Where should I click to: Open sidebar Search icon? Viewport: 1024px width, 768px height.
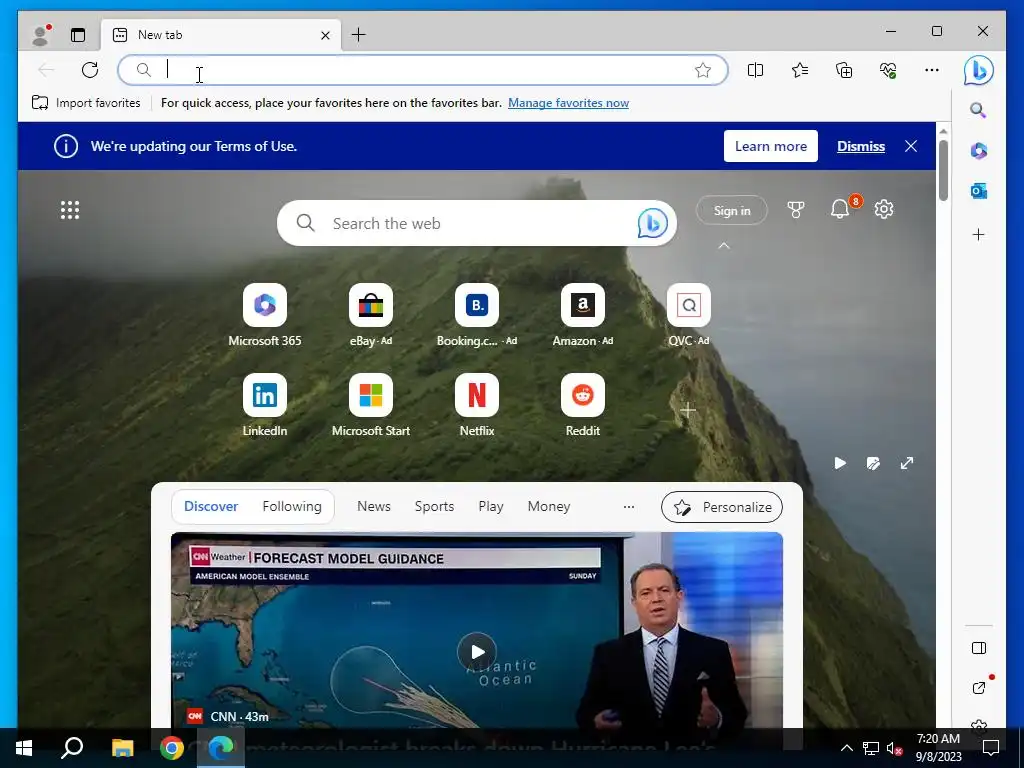978,110
